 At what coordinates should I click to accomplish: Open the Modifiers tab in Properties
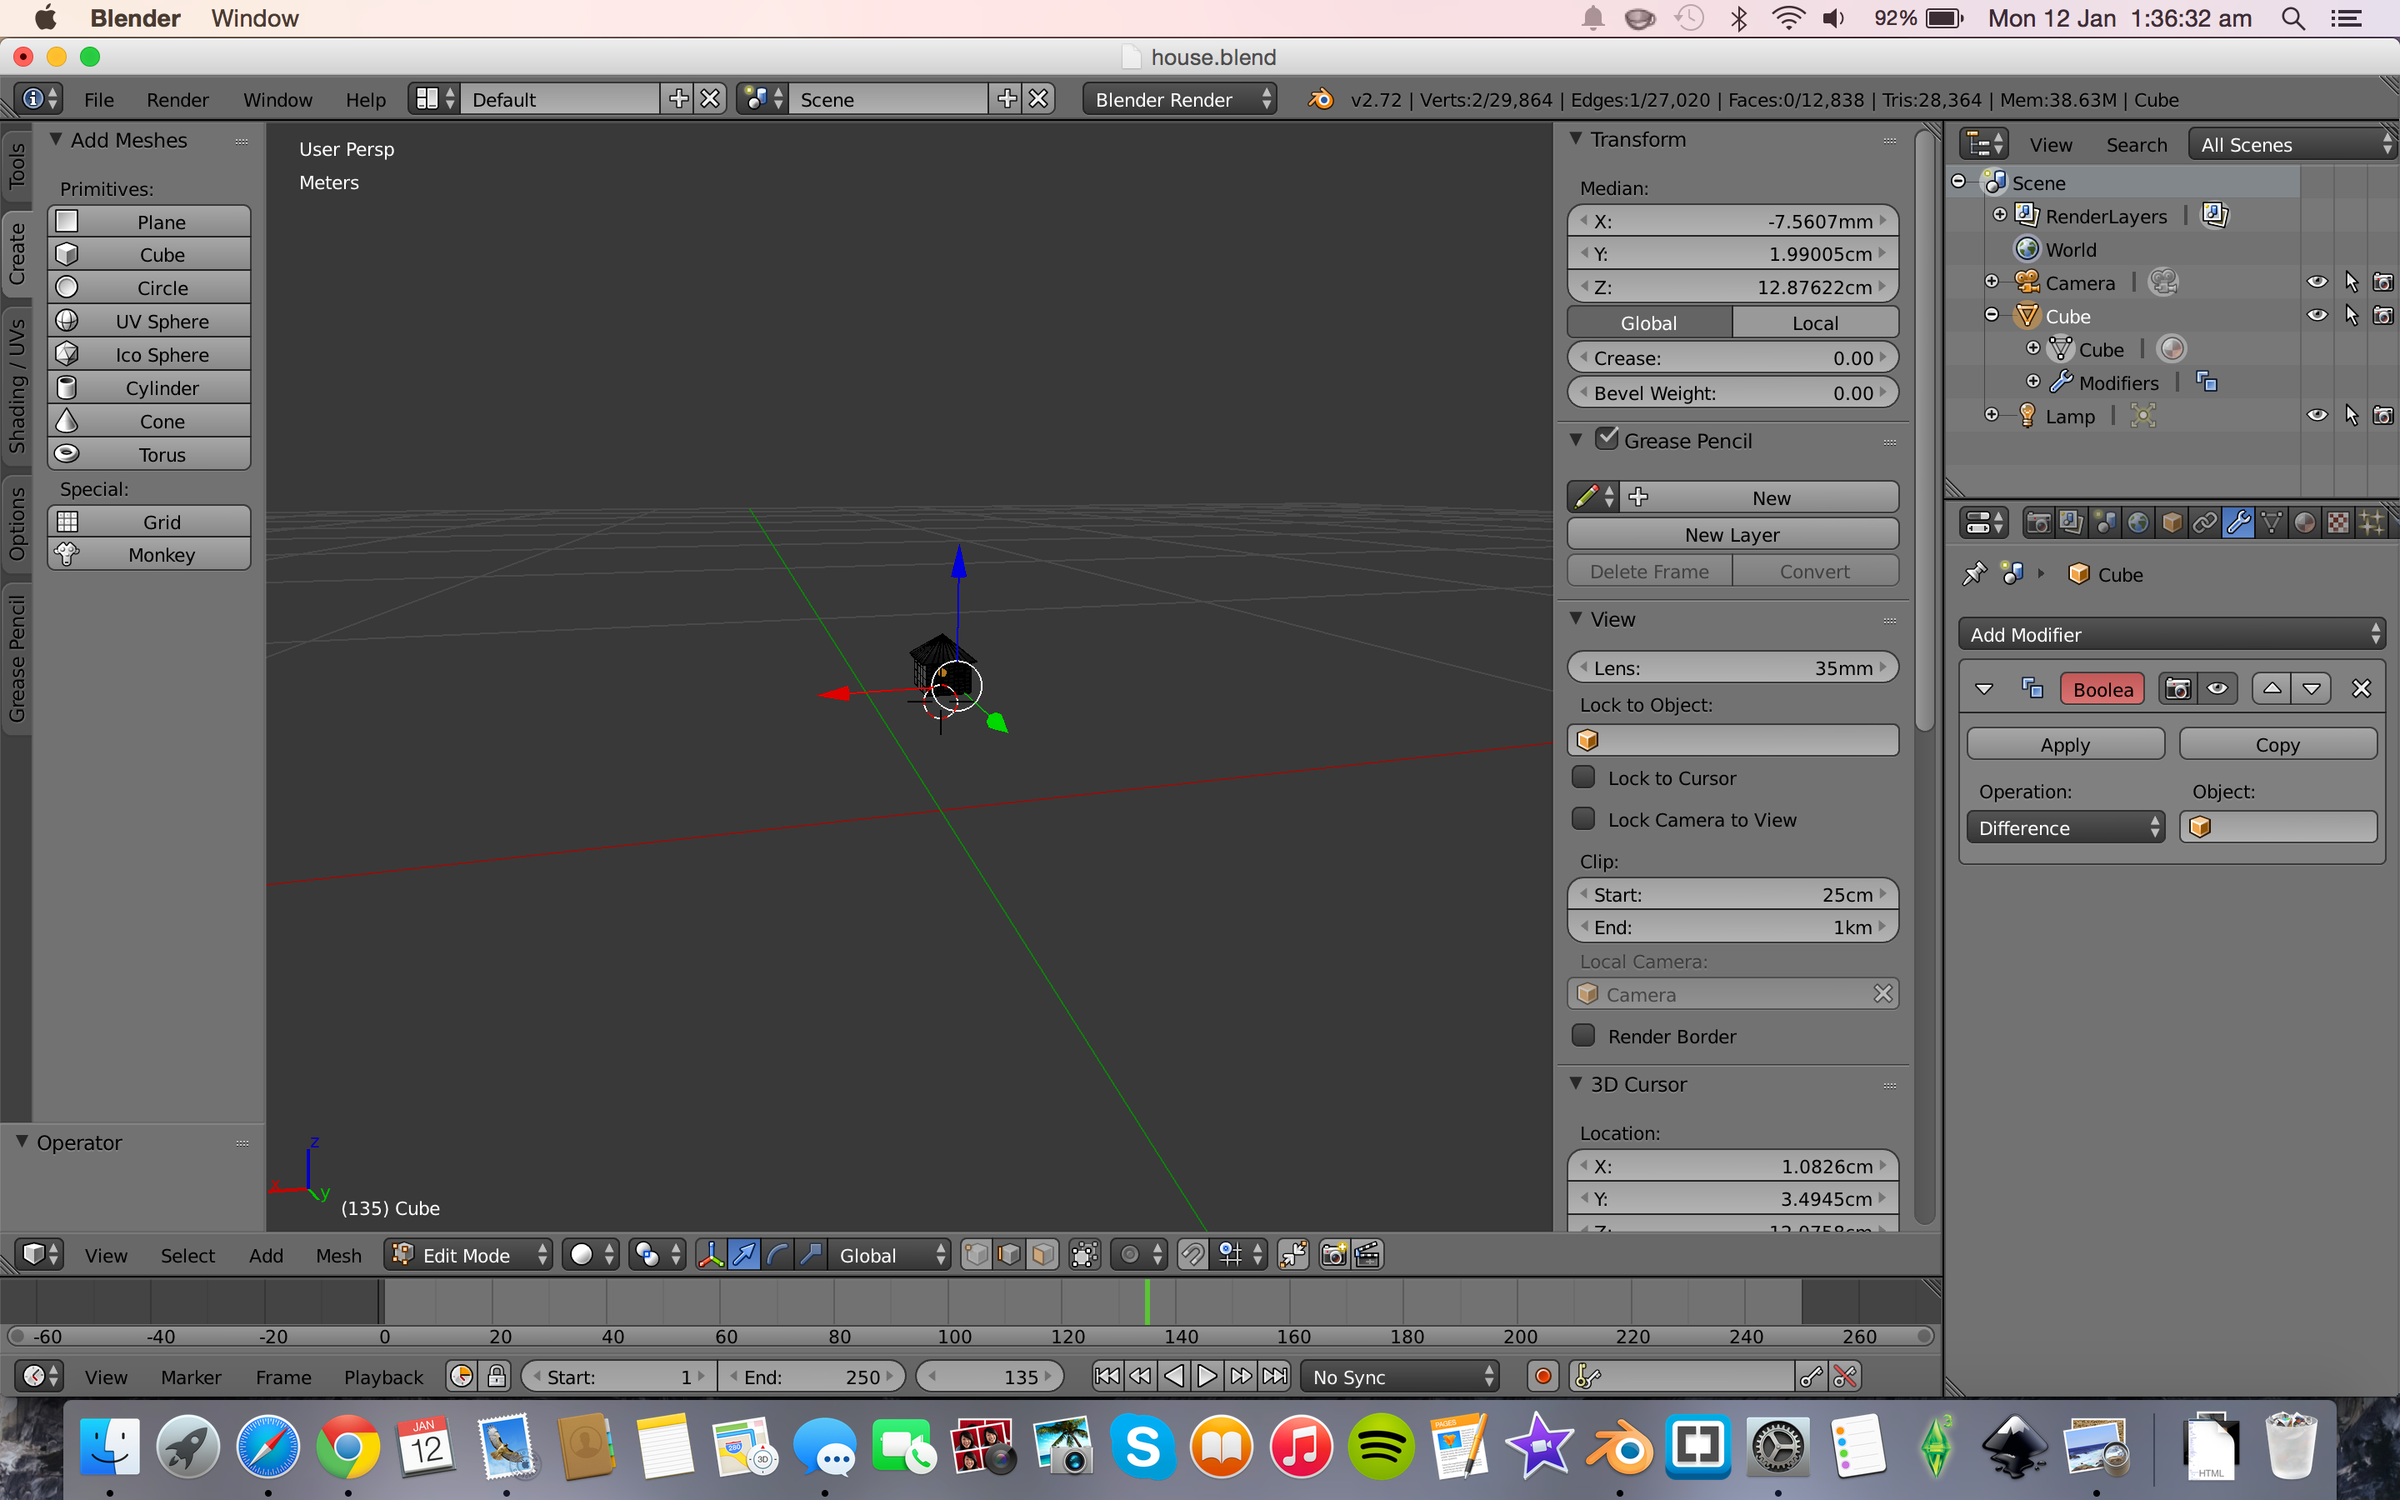[2239, 522]
